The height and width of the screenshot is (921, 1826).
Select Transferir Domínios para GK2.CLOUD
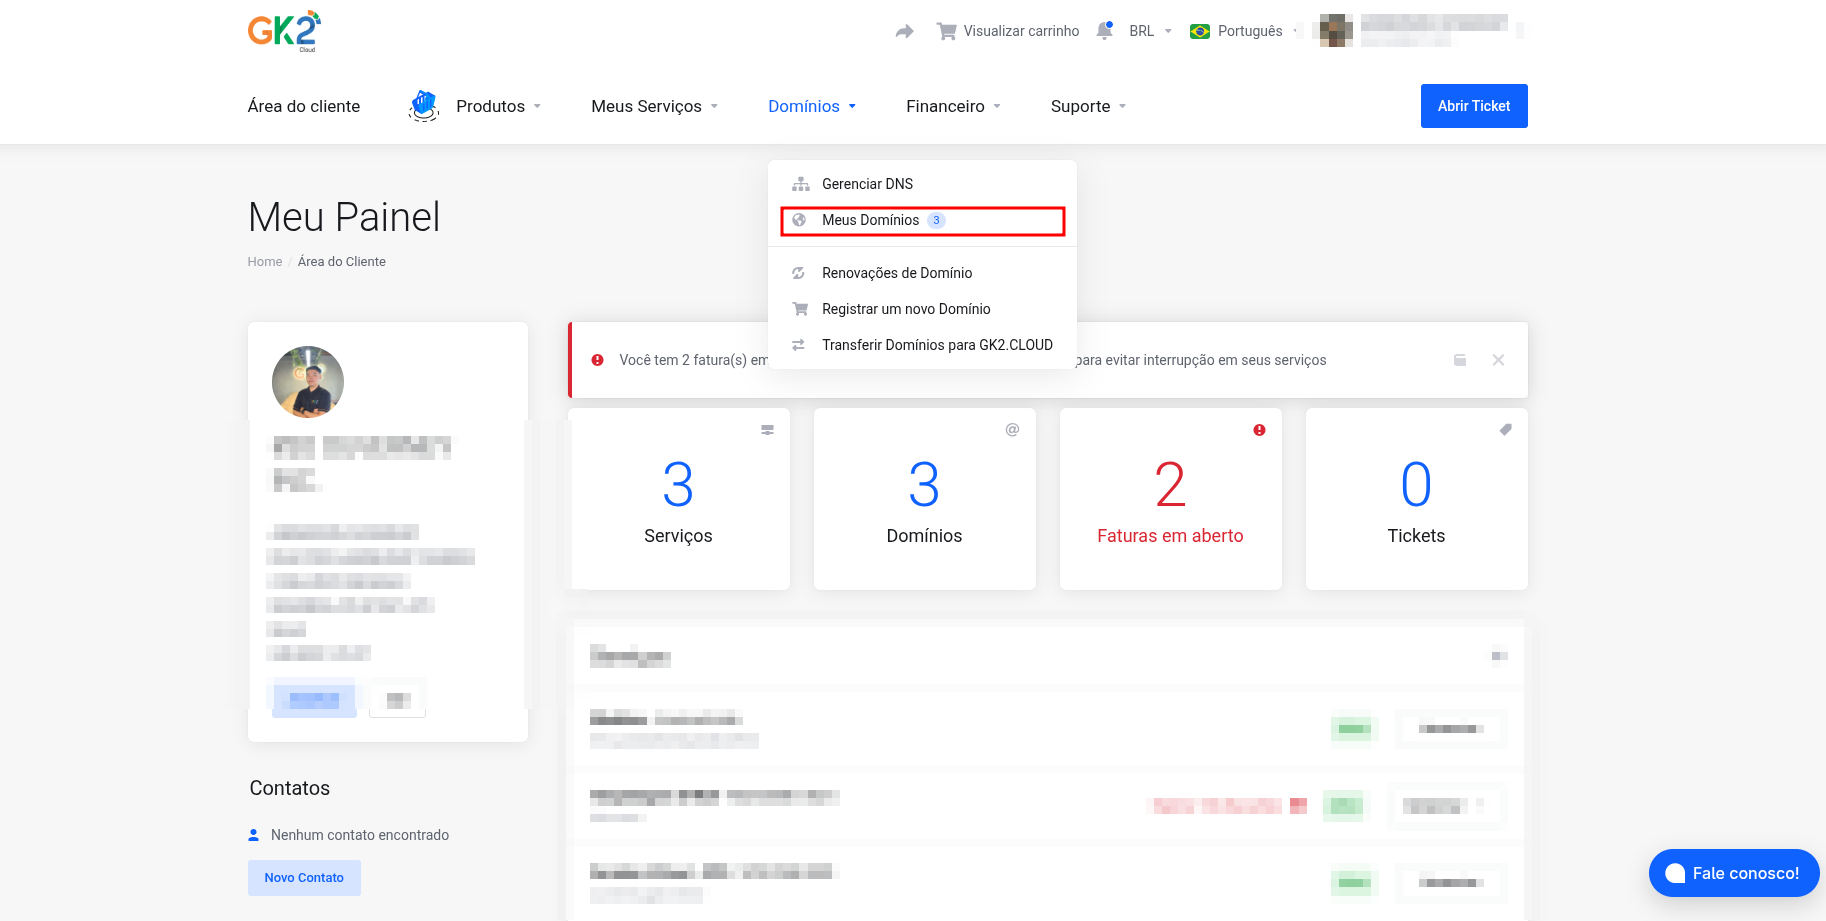[922, 345]
